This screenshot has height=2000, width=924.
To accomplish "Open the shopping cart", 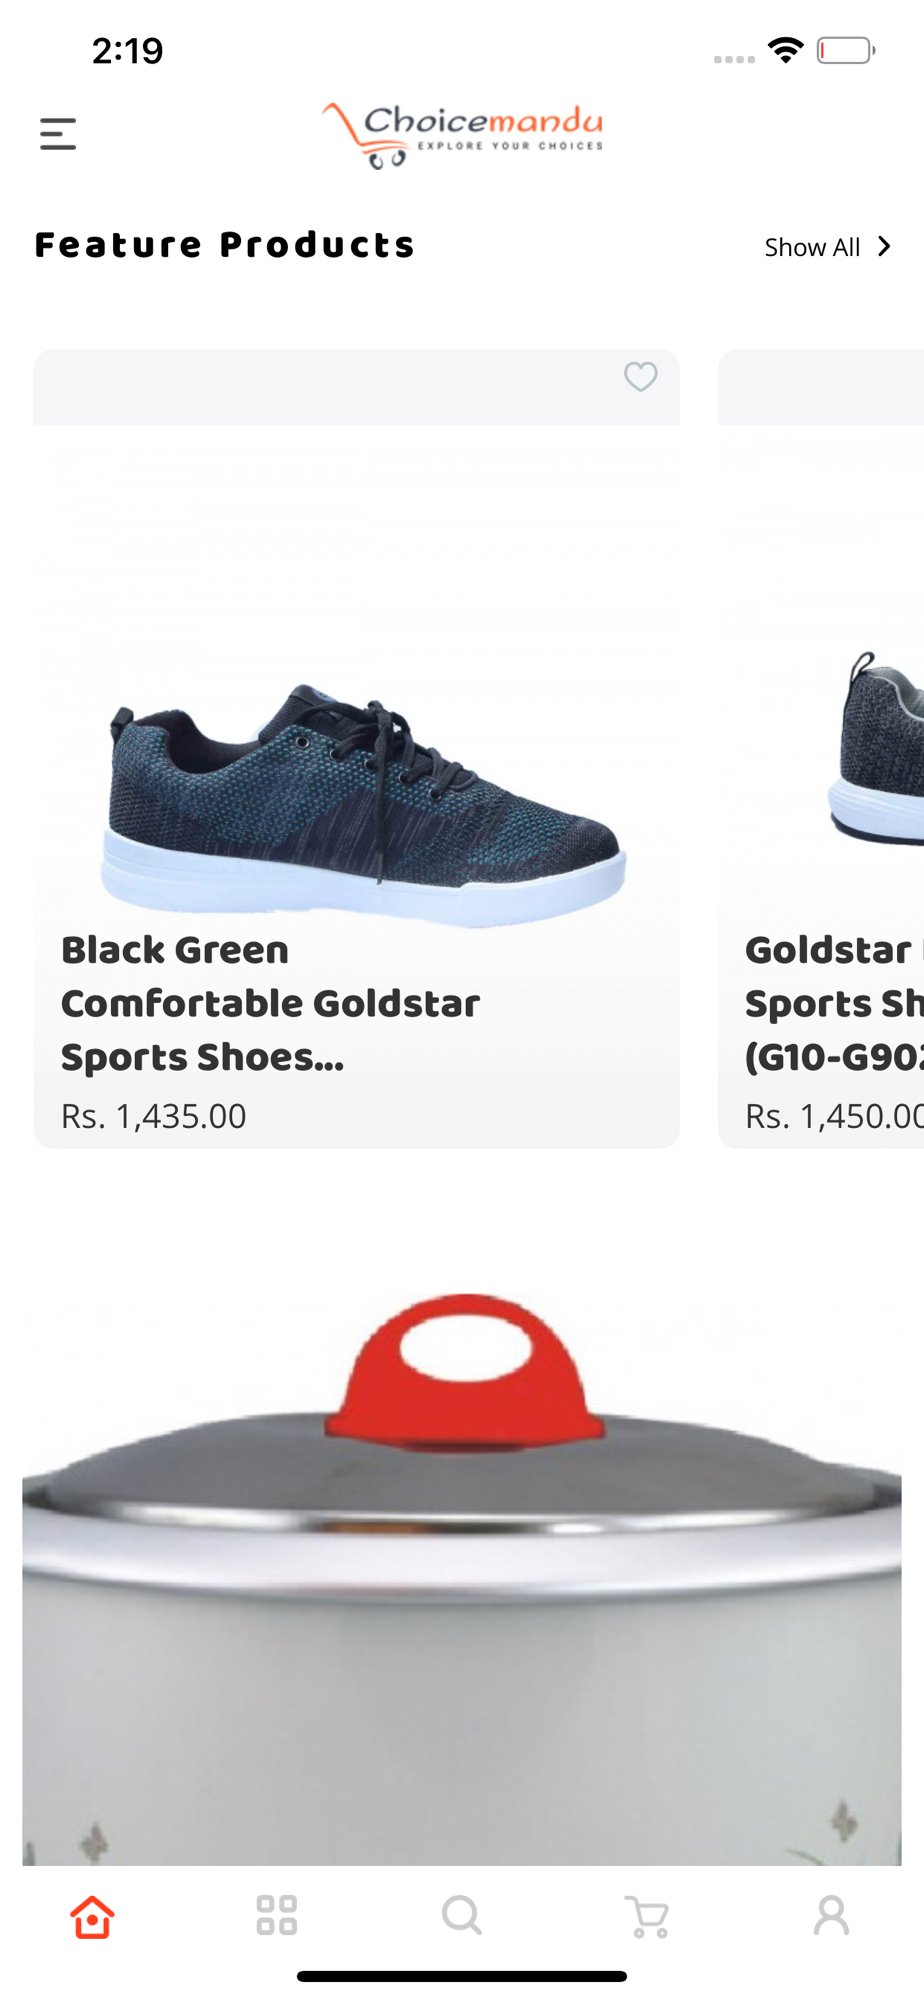I will coord(647,1917).
